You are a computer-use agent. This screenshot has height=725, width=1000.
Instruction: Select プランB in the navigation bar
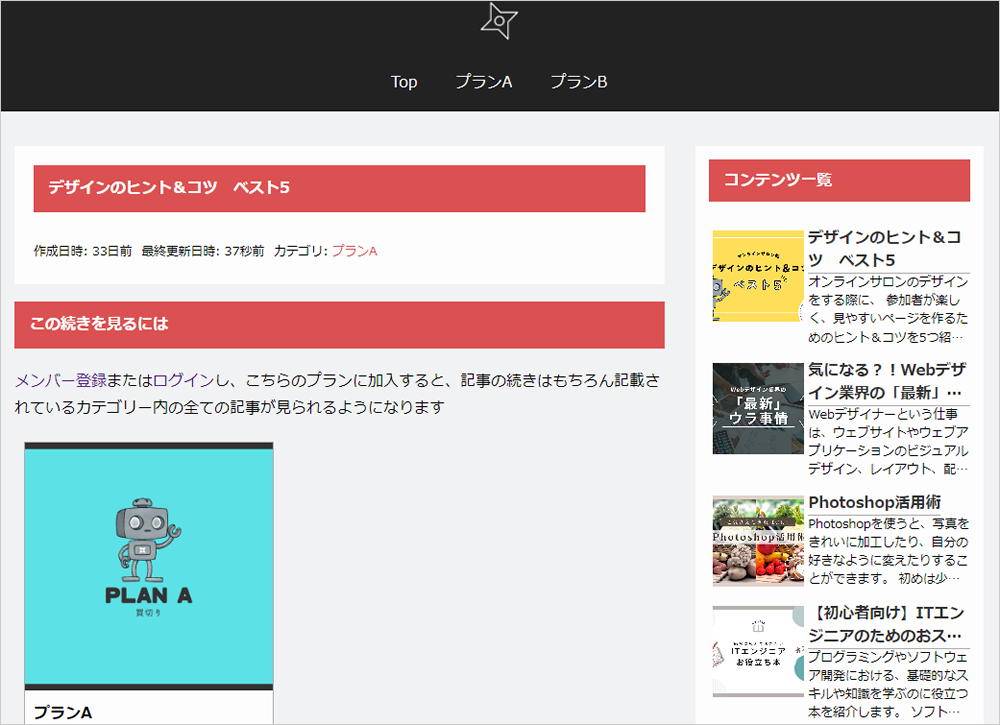(x=578, y=82)
